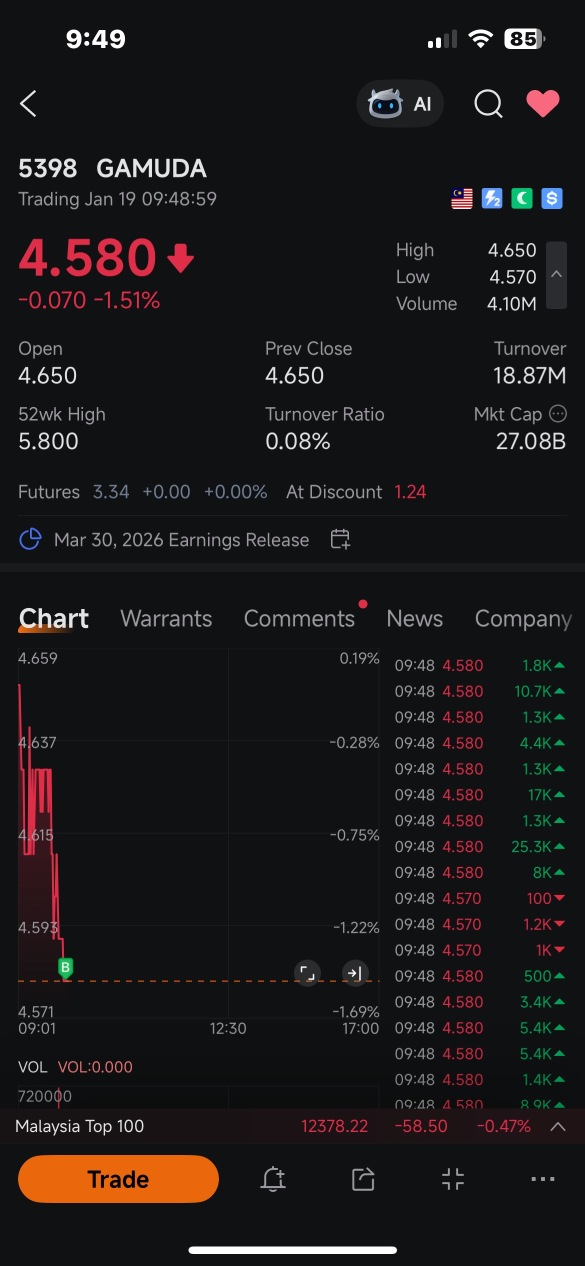The height and width of the screenshot is (1266, 585).
Task: Tap the Malaysia flag market icon
Action: pyautogui.click(x=462, y=199)
